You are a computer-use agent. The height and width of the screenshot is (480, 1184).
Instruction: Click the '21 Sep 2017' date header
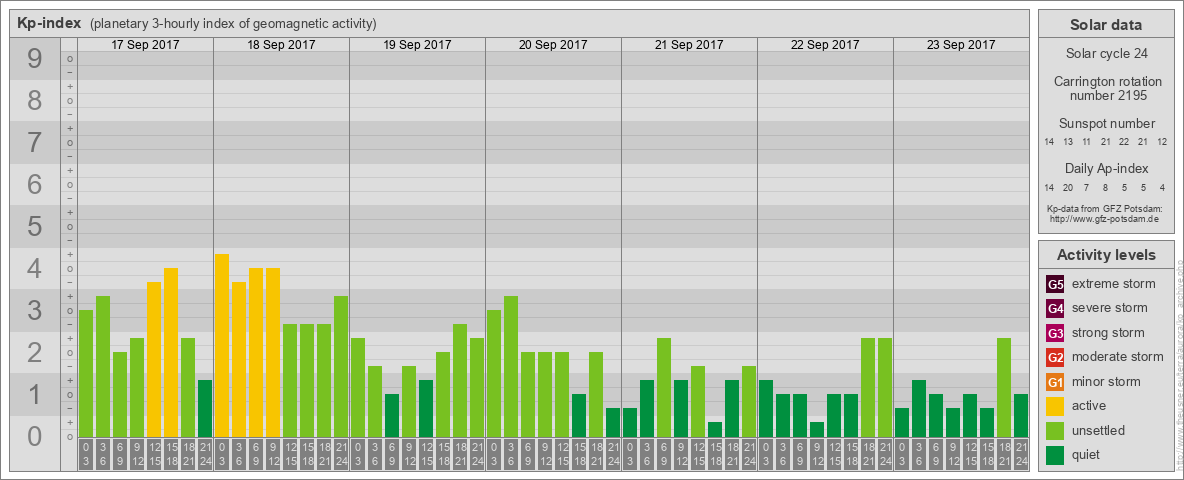(x=689, y=45)
